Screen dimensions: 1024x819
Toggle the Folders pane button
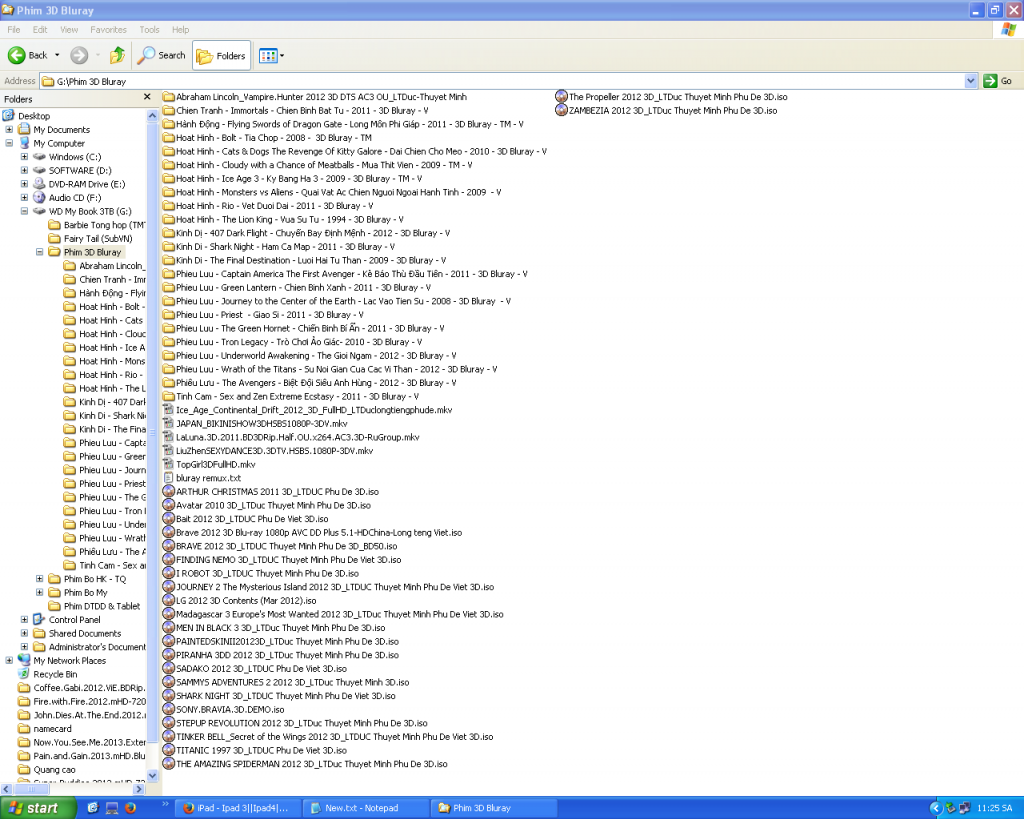(221, 56)
